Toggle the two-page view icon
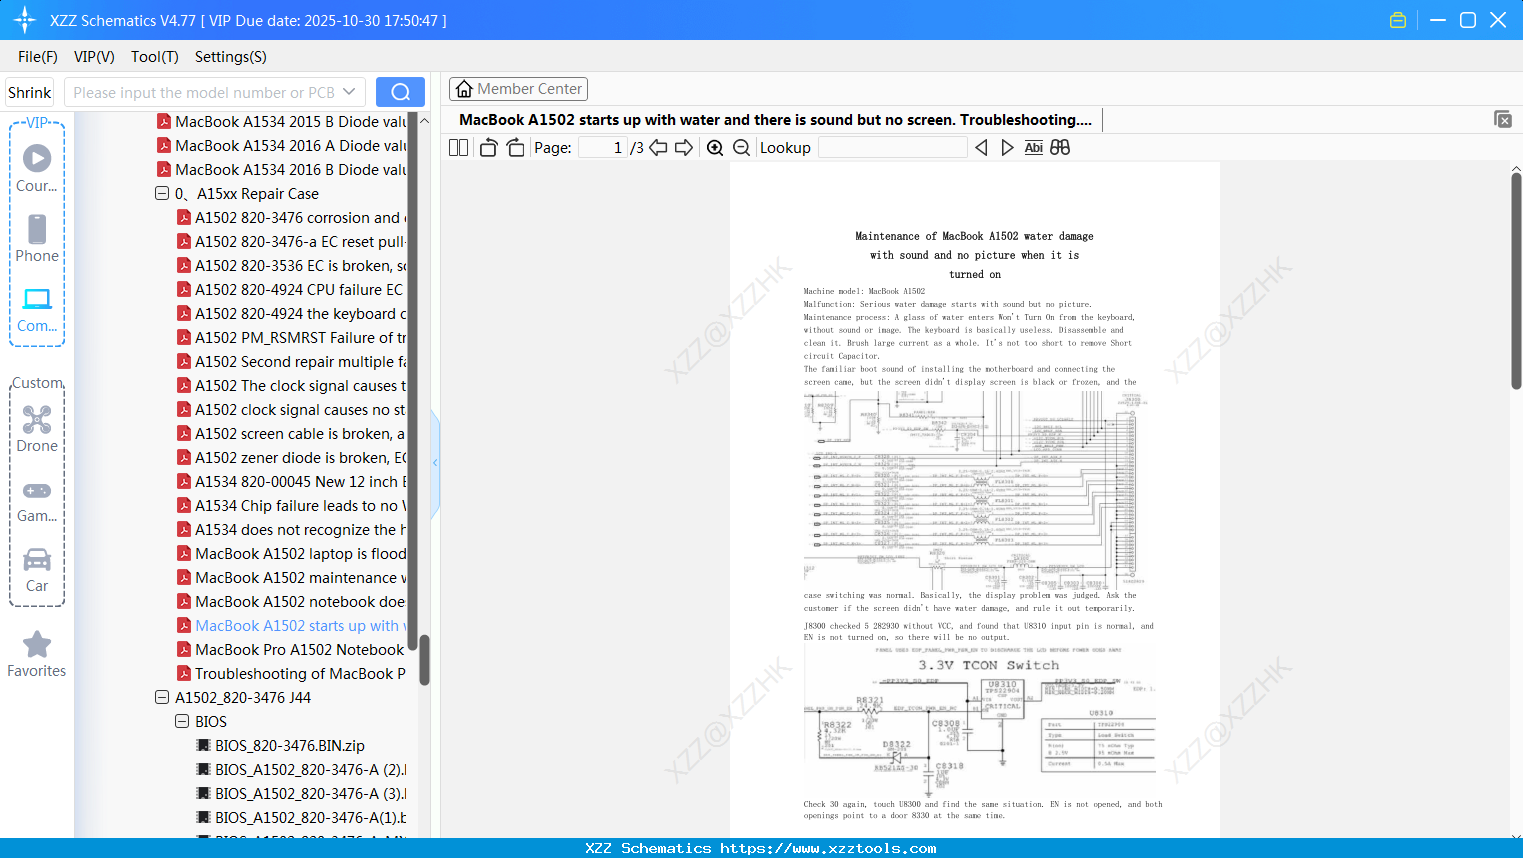 [x=458, y=147]
